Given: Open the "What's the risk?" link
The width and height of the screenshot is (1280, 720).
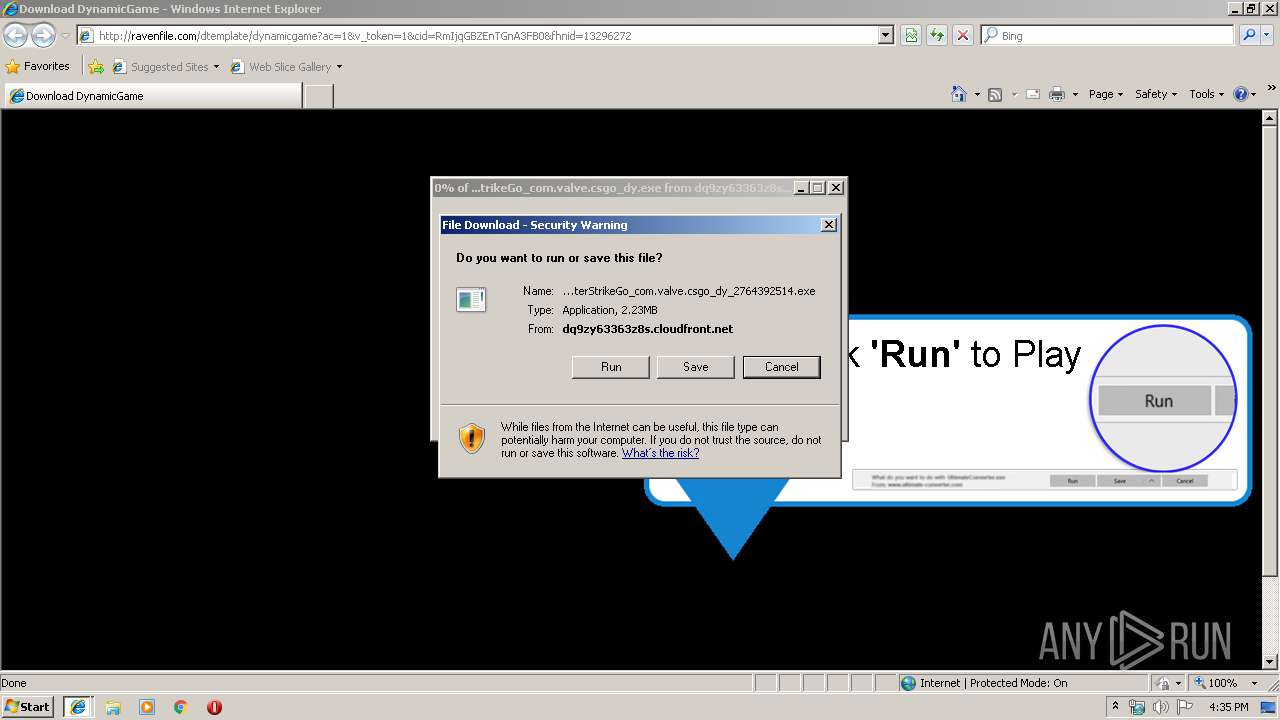Looking at the screenshot, I should (660, 453).
